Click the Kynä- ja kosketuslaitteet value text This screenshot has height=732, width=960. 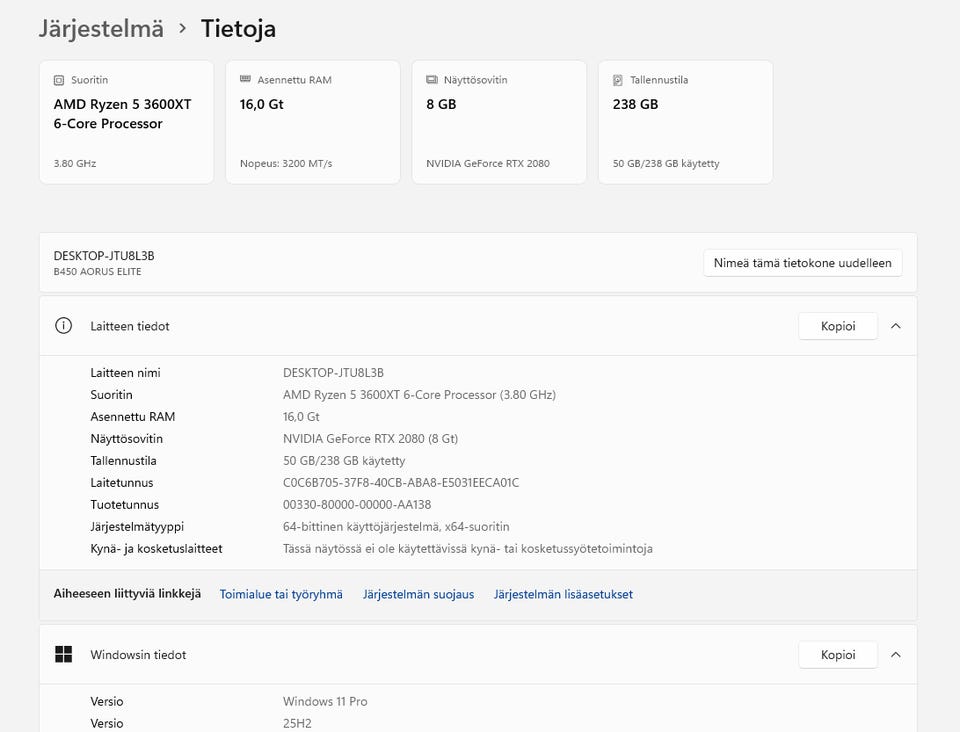click(x=468, y=548)
